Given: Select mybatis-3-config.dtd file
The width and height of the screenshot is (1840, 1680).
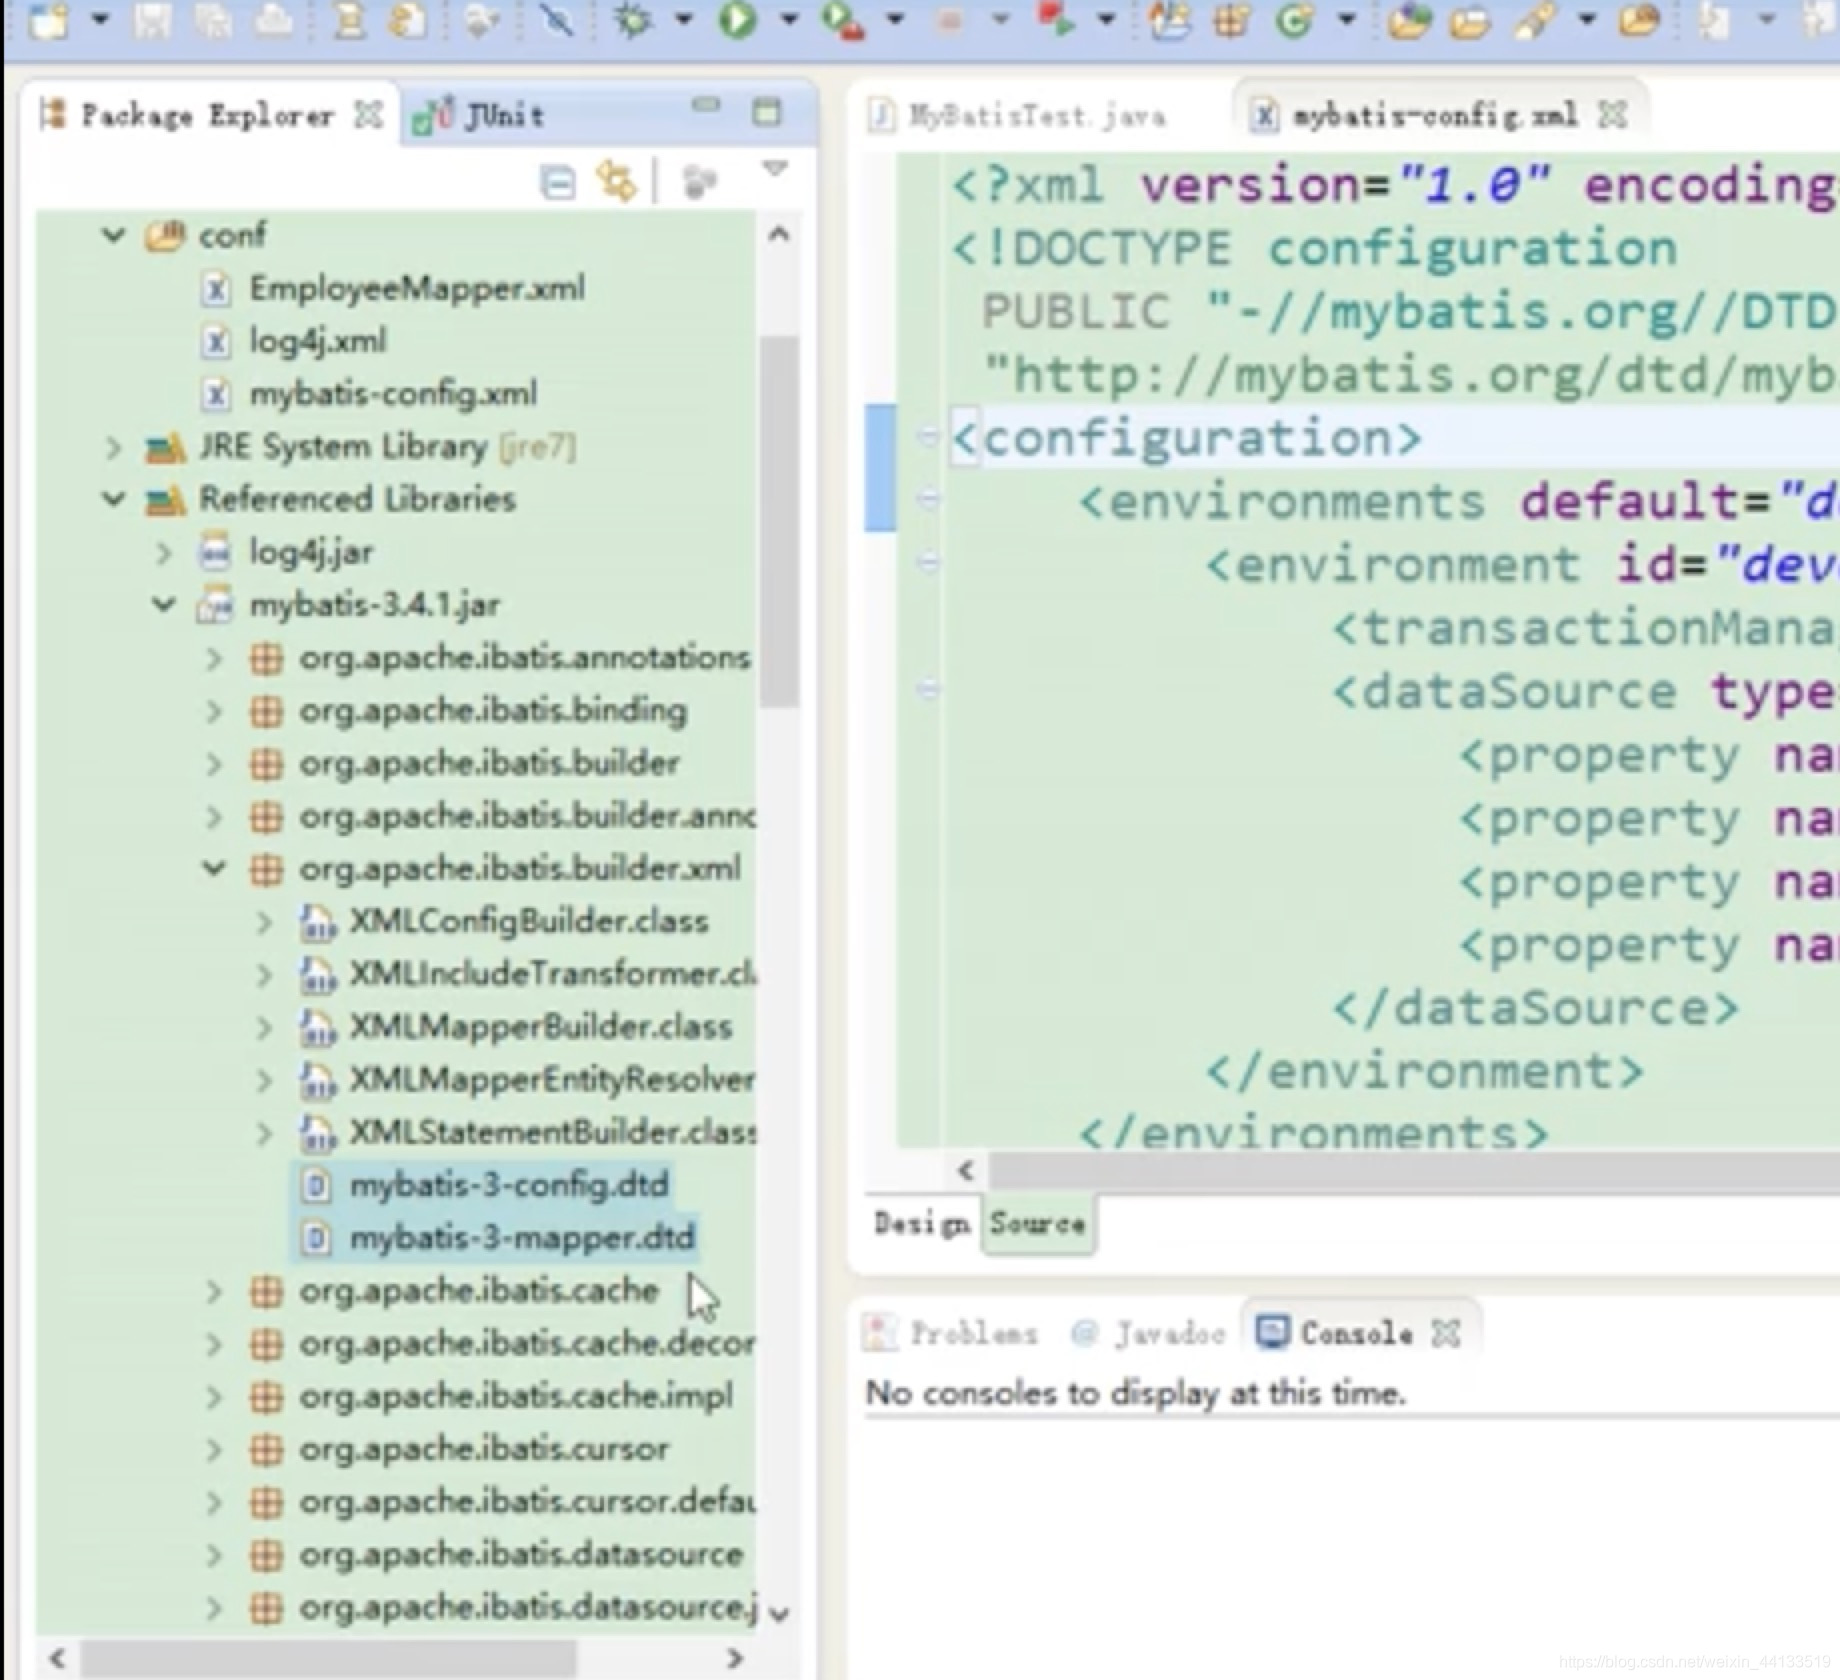Looking at the screenshot, I should tap(485, 1186).
